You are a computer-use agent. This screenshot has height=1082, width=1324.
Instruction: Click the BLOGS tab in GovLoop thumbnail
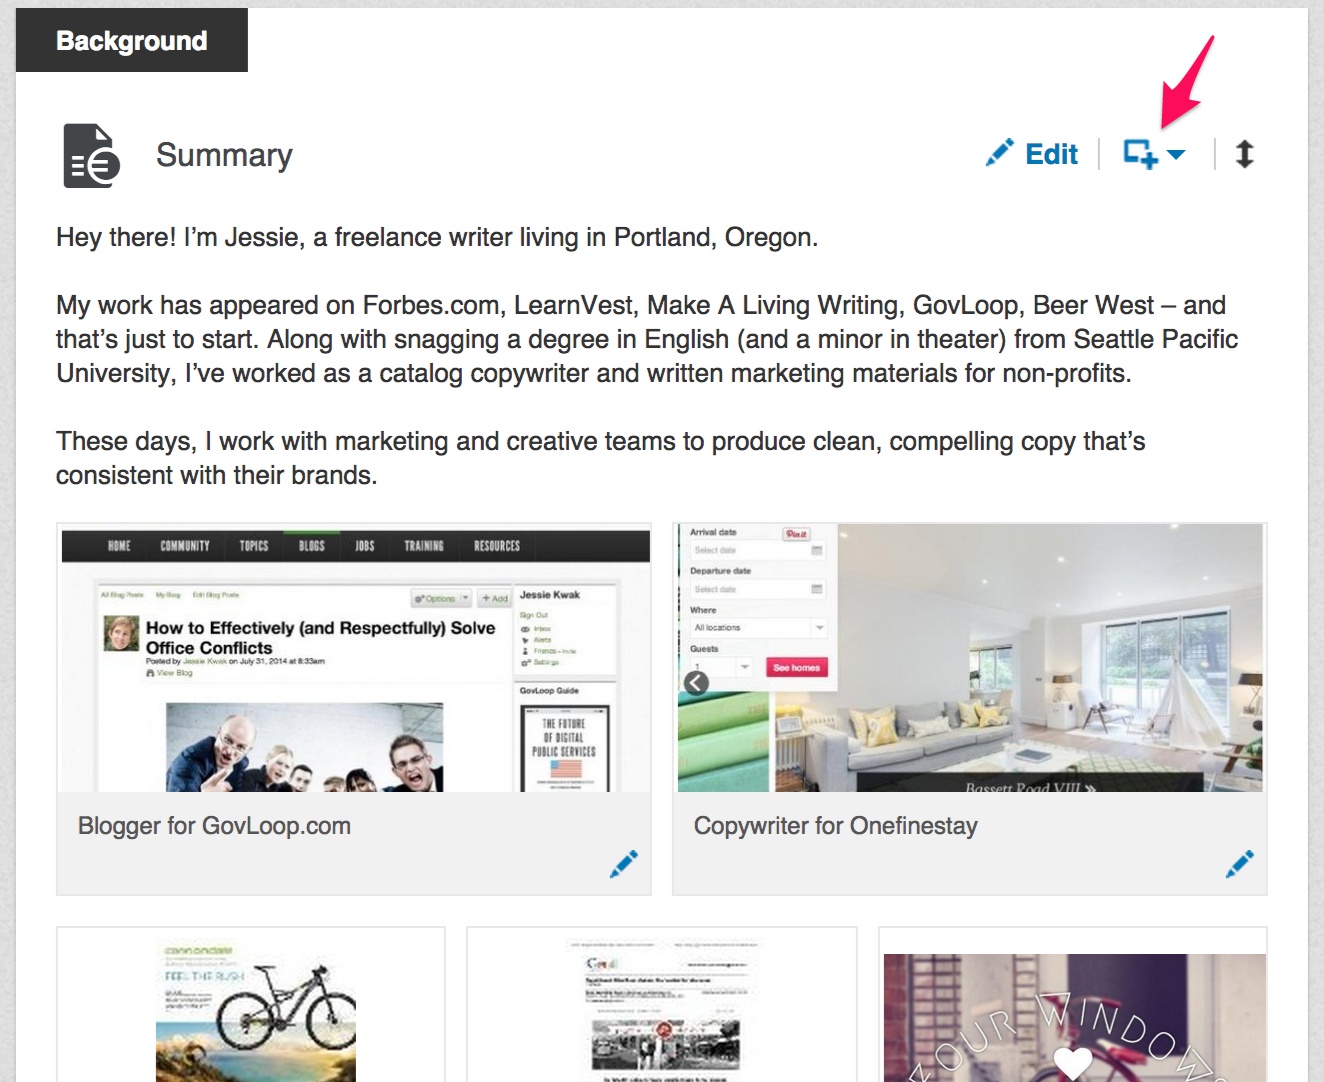click(x=312, y=546)
